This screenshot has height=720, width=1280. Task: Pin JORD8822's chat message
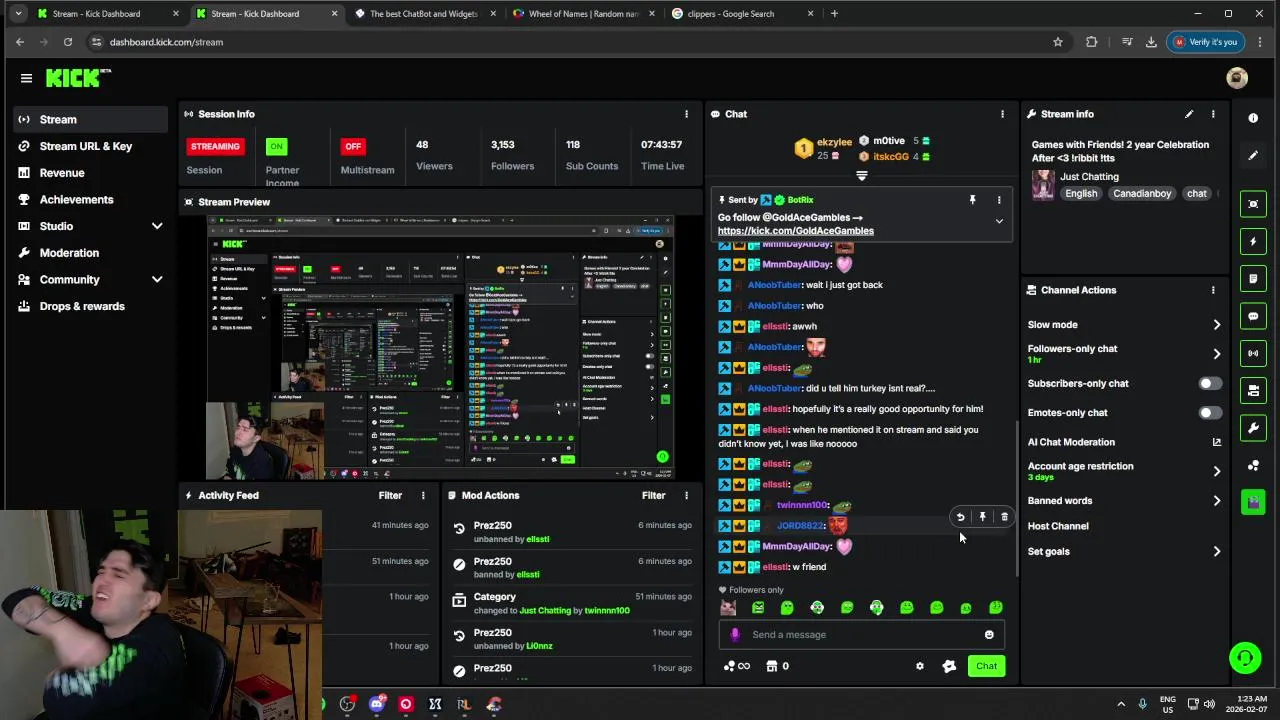[982, 517]
